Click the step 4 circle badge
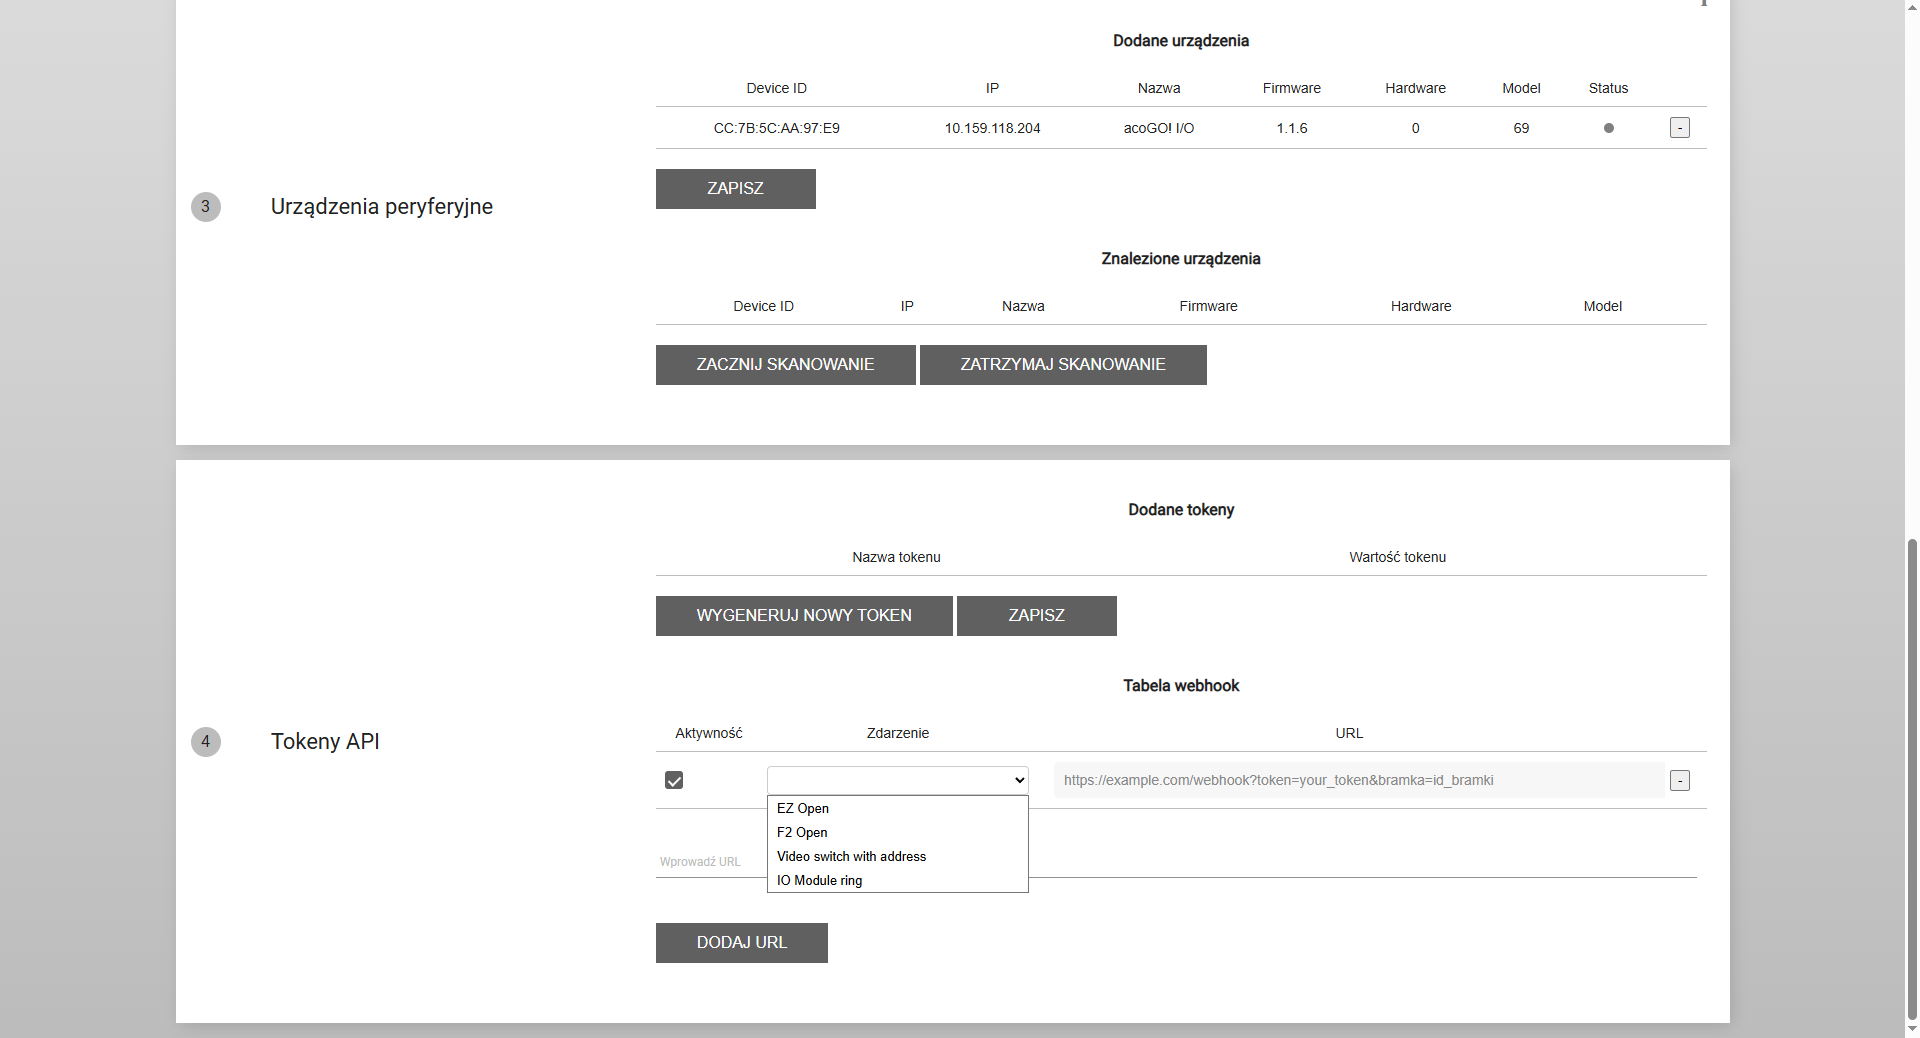Image resolution: width=1920 pixels, height=1038 pixels. click(x=206, y=742)
